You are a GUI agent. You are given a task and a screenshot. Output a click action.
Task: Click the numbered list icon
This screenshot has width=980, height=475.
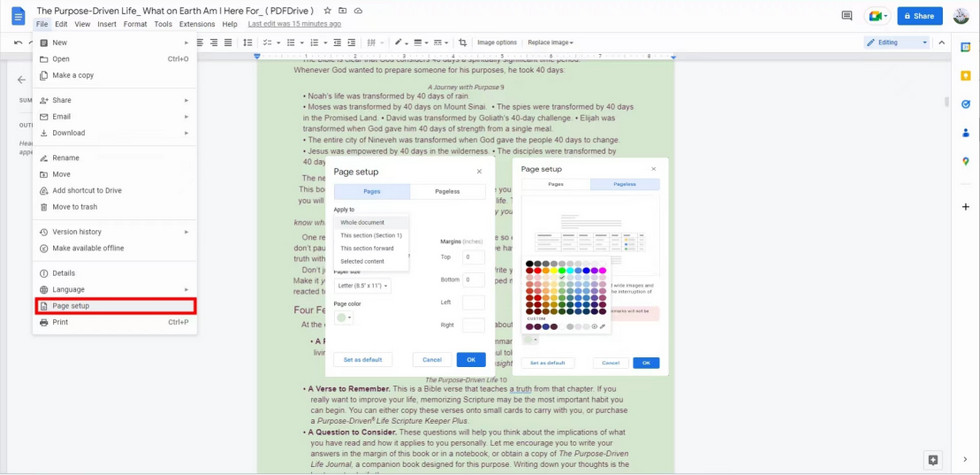[x=314, y=42]
